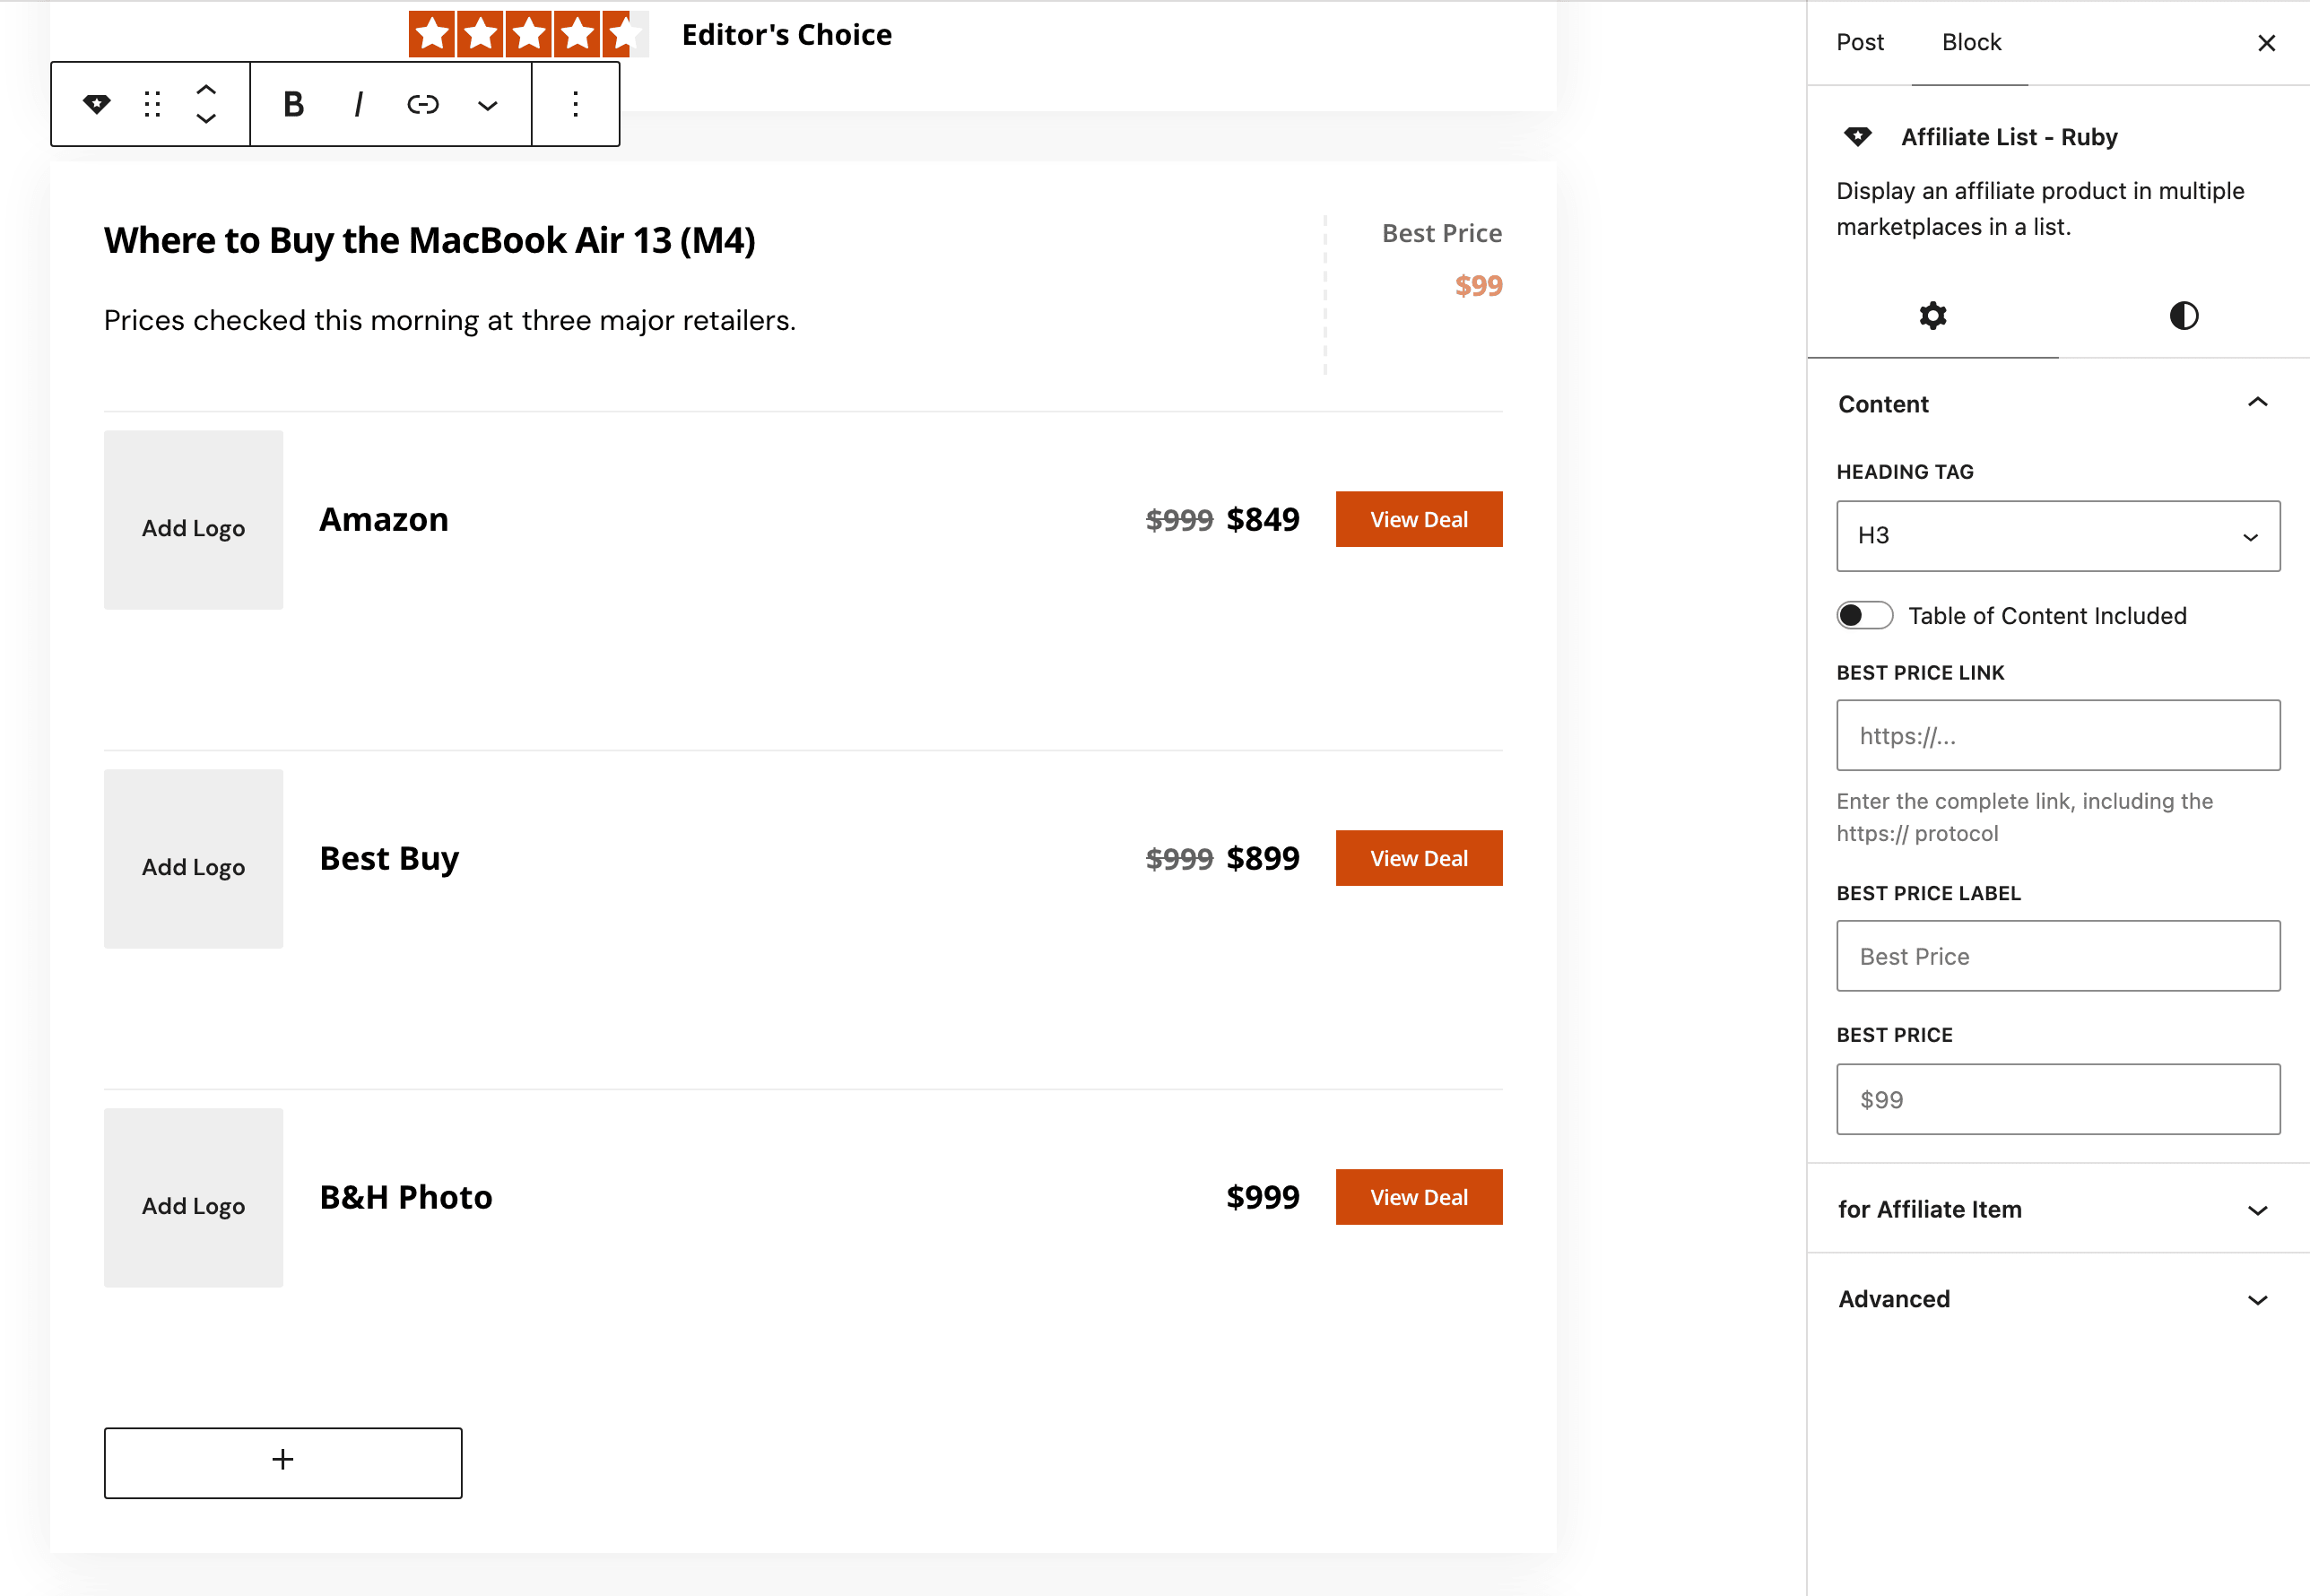Viewport: 2310px width, 1596px height.
Task: Click the B&H Photo retailer name
Action: pyautogui.click(x=406, y=1198)
